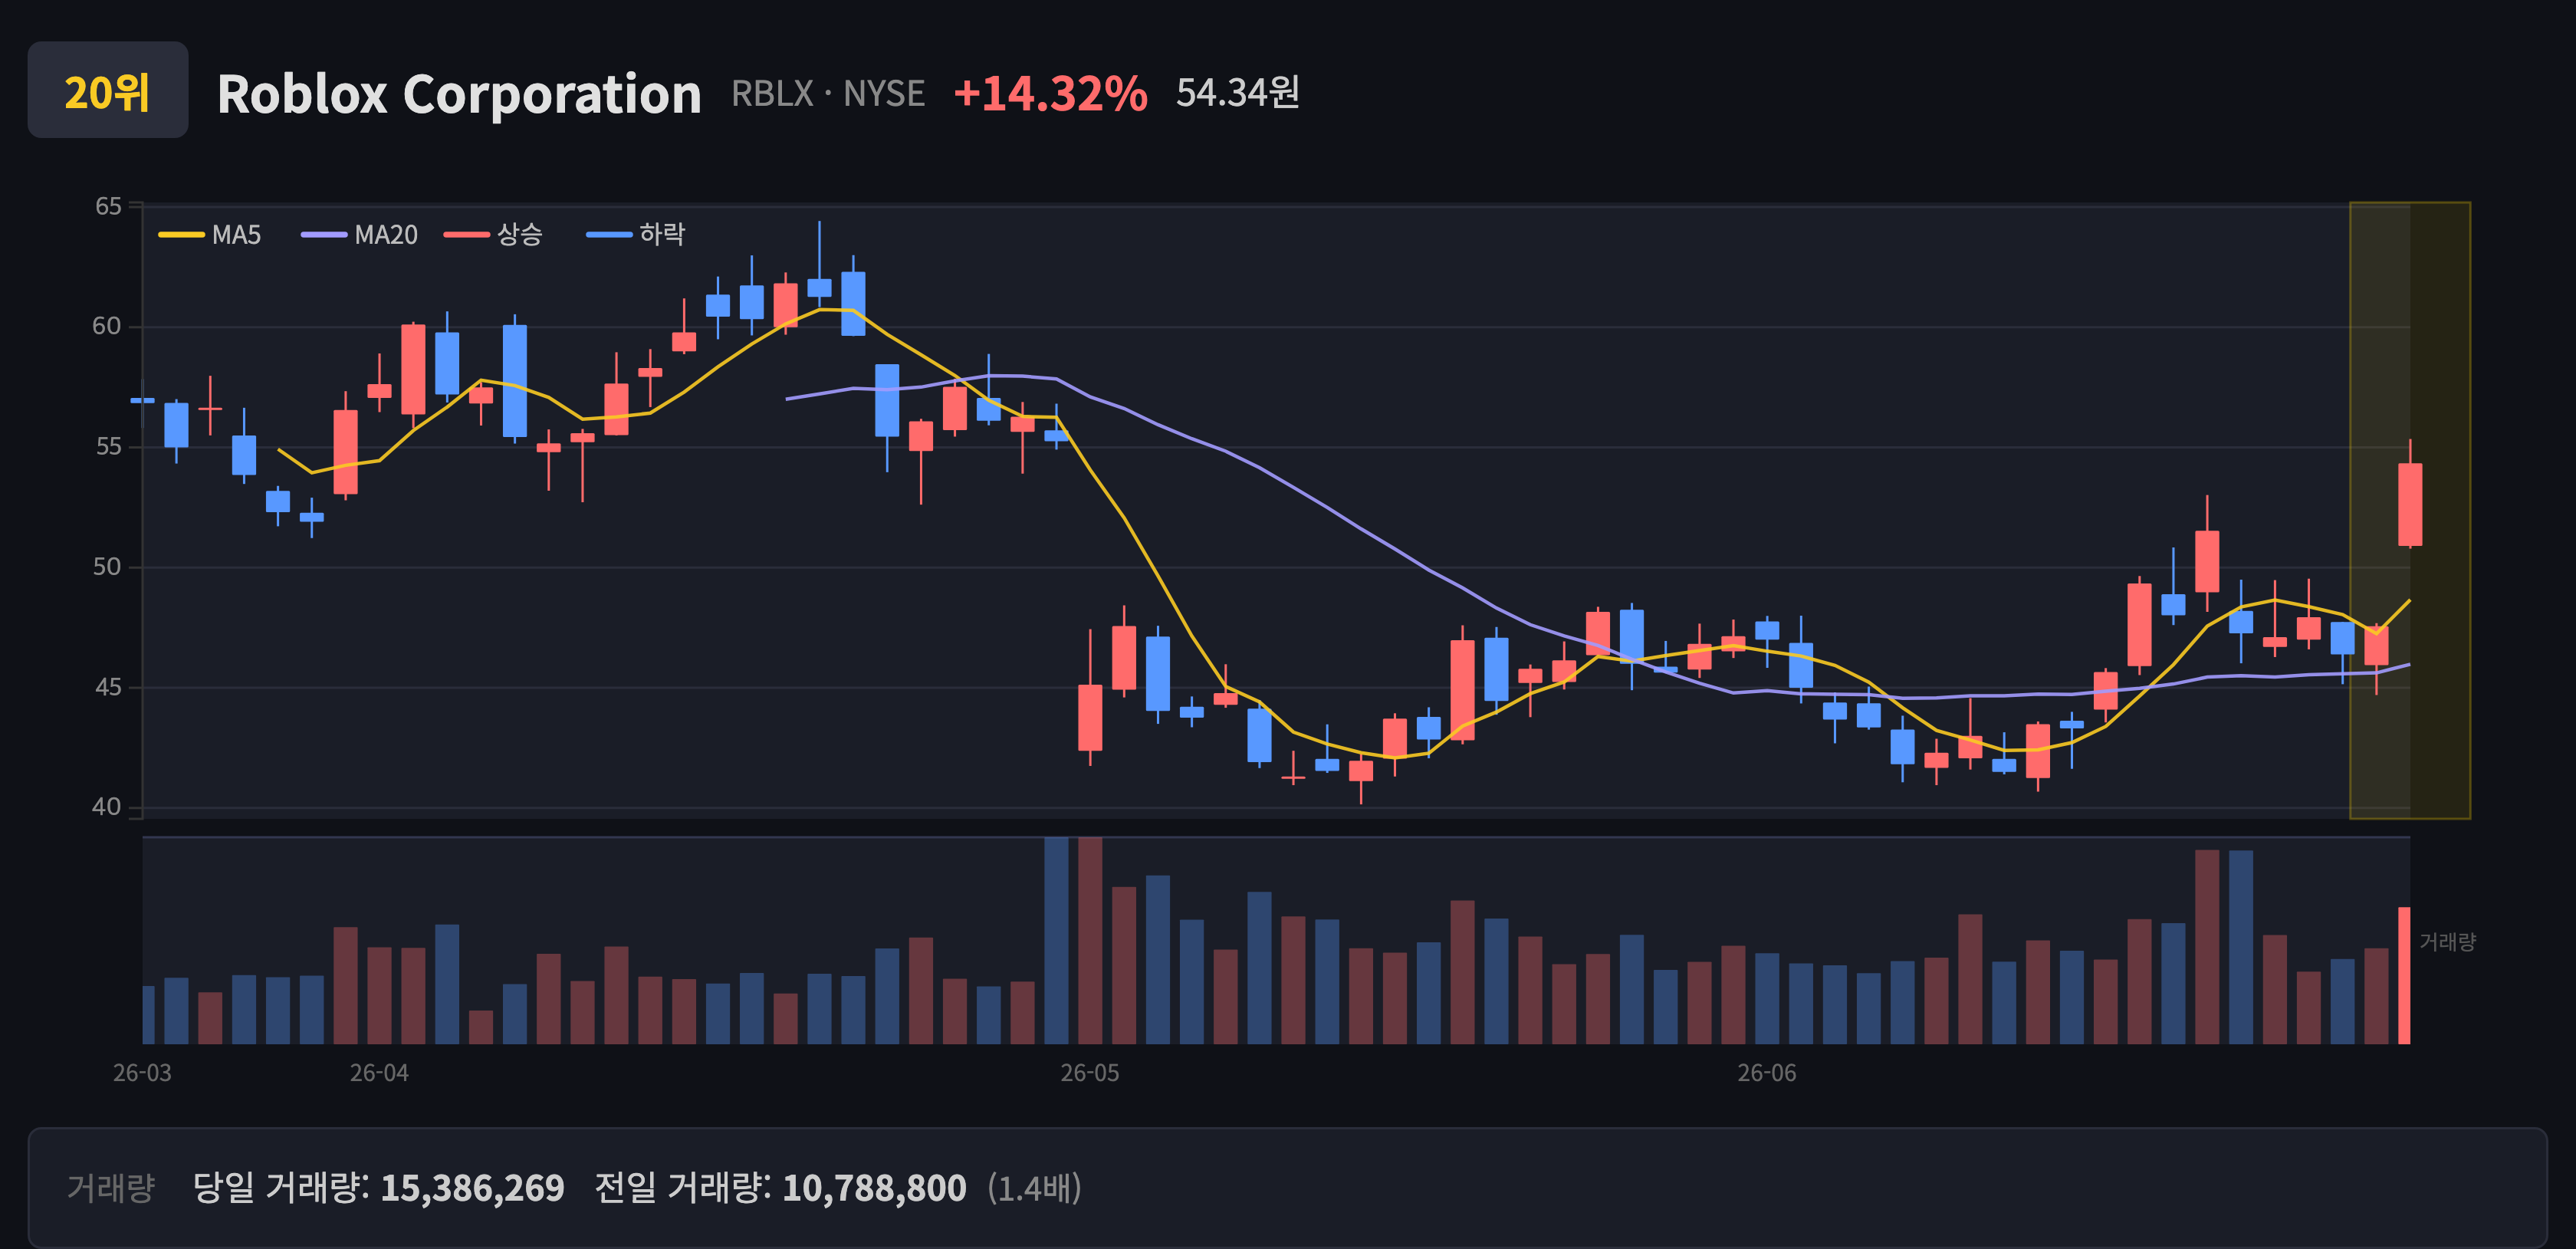This screenshot has height=1249, width=2576.
Task: Click the 50 price axis label
Action: pyautogui.click(x=107, y=567)
